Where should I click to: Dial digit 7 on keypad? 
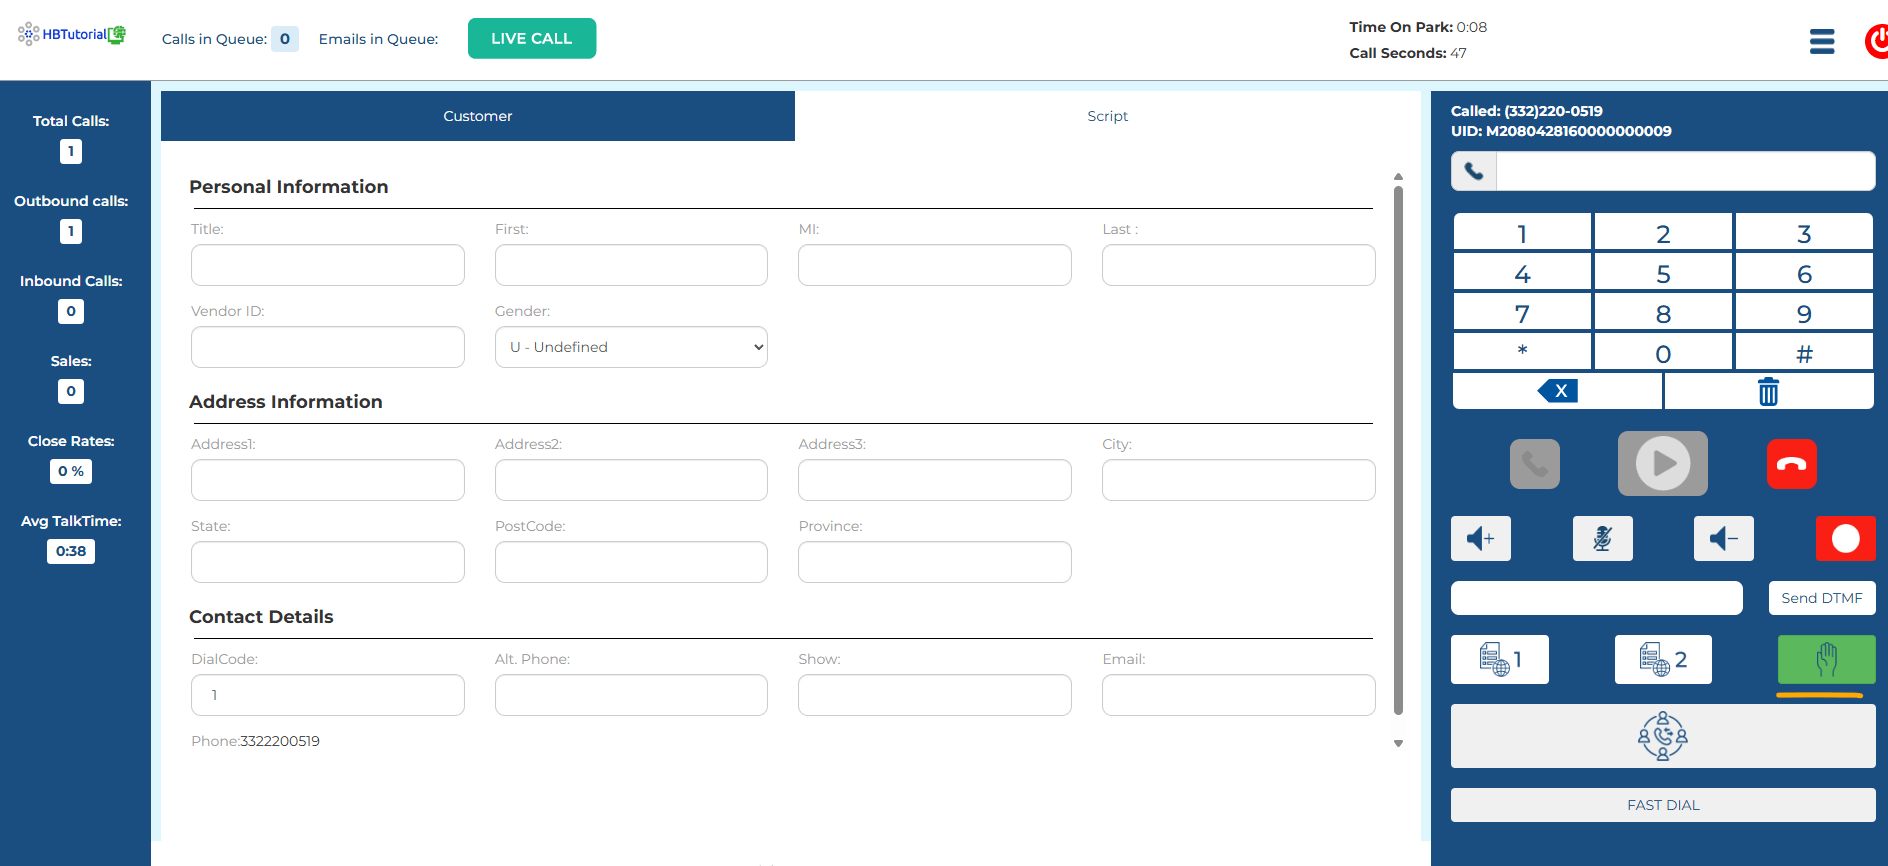tap(1522, 312)
